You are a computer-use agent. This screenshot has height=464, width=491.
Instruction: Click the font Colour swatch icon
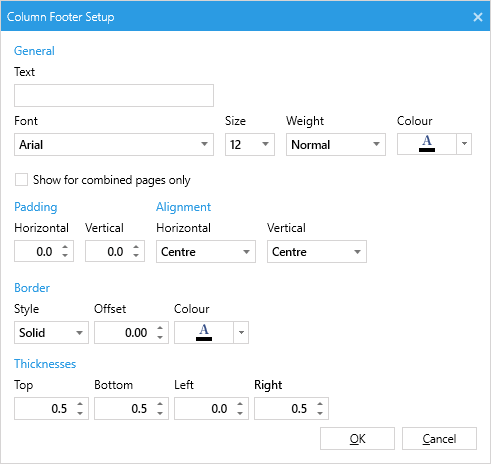pyautogui.click(x=427, y=144)
